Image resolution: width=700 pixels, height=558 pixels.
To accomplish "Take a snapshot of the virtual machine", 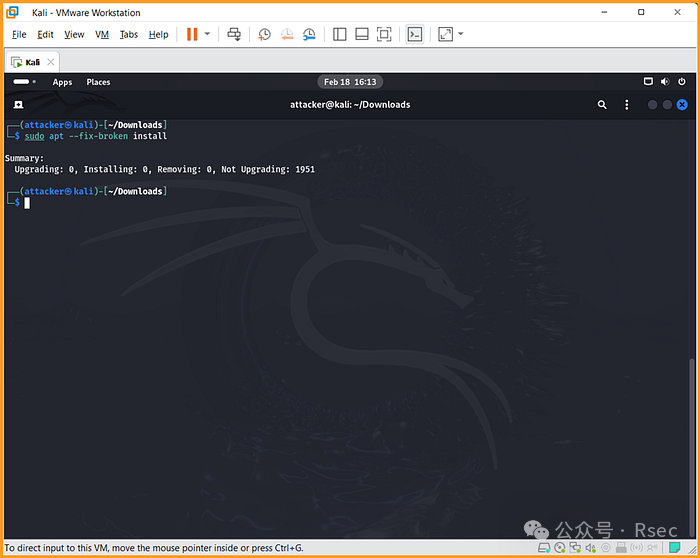I will click(264, 34).
